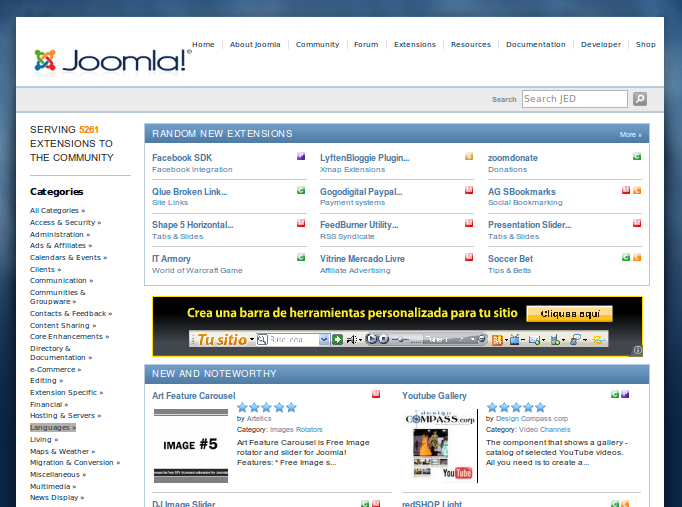The height and width of the screenshot is (507, 682).
Task: Click the search magnifier button
Action: point(639,99)
